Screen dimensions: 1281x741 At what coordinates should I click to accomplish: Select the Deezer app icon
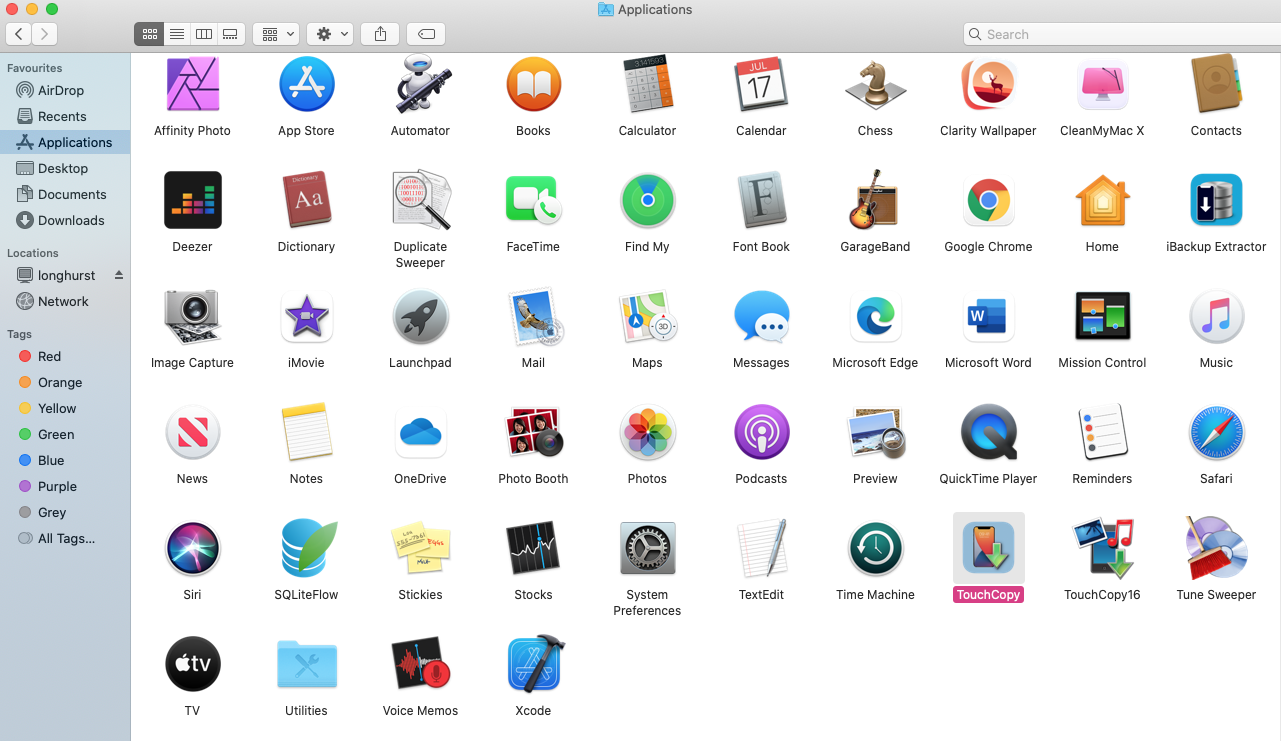[192, 201]
